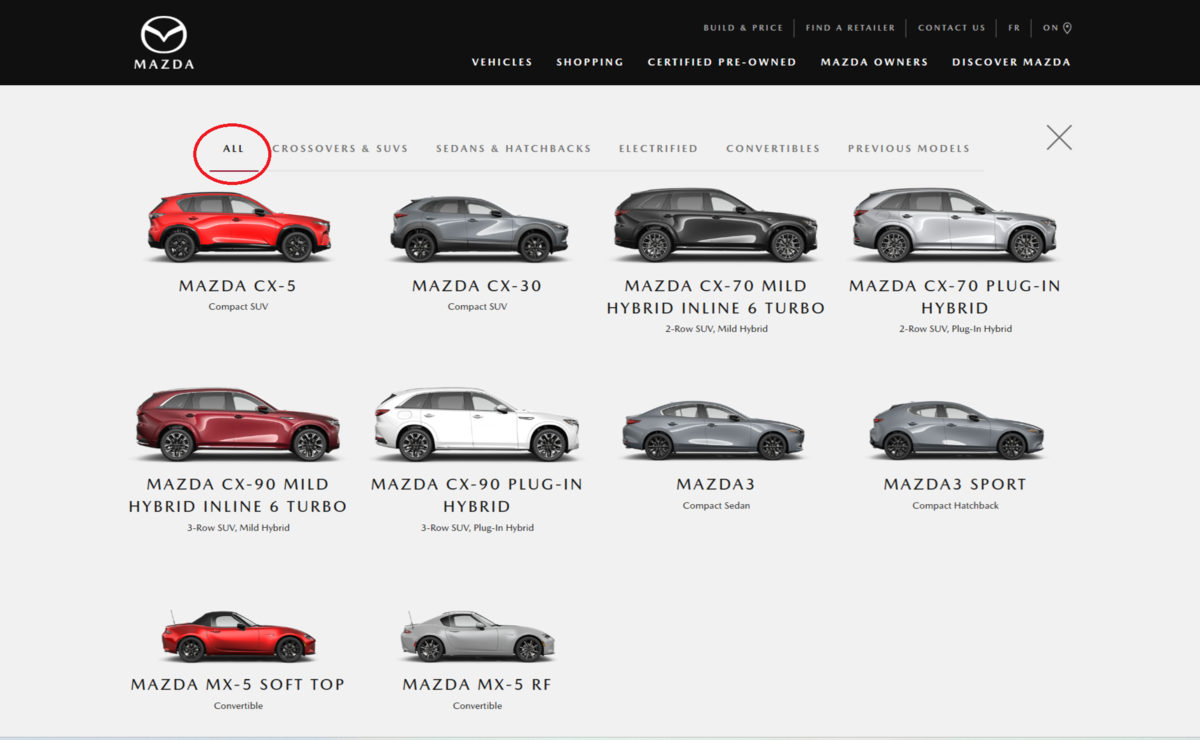Click the silver MX-5 RF image
Screen dimensions: 1200x740
[x=477, y=636]
